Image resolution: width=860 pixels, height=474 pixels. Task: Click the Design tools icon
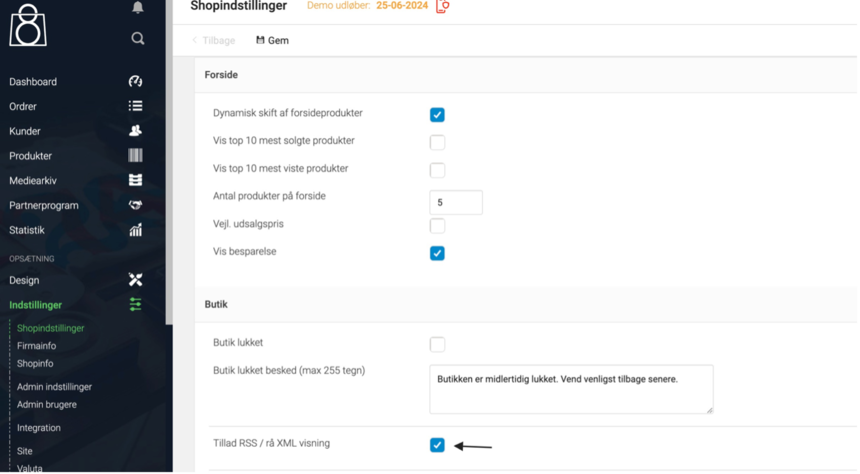135,280
